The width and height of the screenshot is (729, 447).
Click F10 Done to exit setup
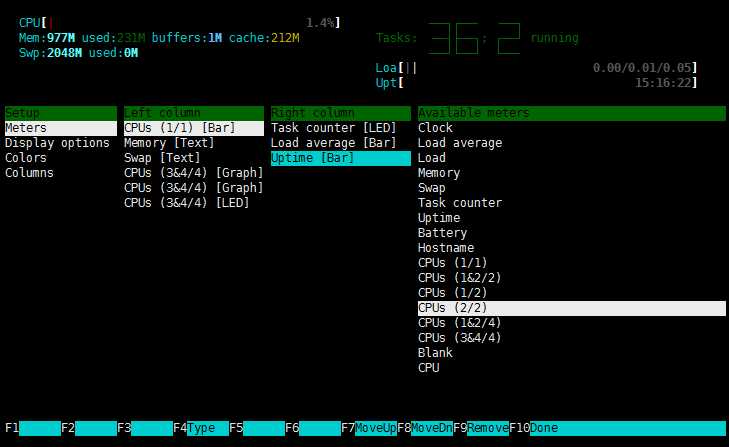[x=617, y=428]
